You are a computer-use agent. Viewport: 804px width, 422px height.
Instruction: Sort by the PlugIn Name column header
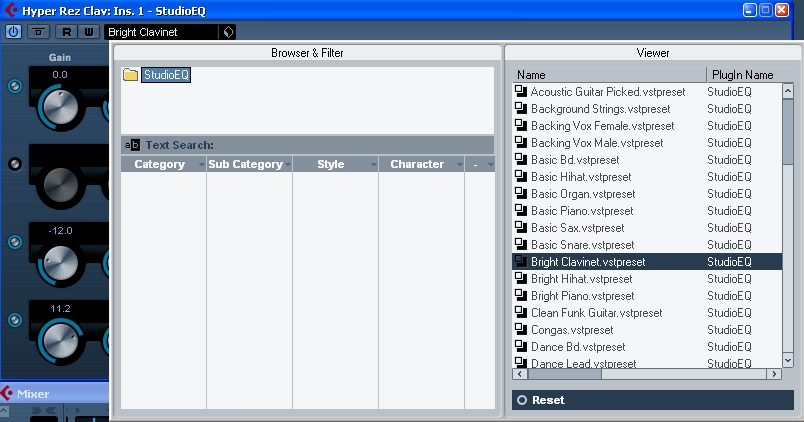750,75
